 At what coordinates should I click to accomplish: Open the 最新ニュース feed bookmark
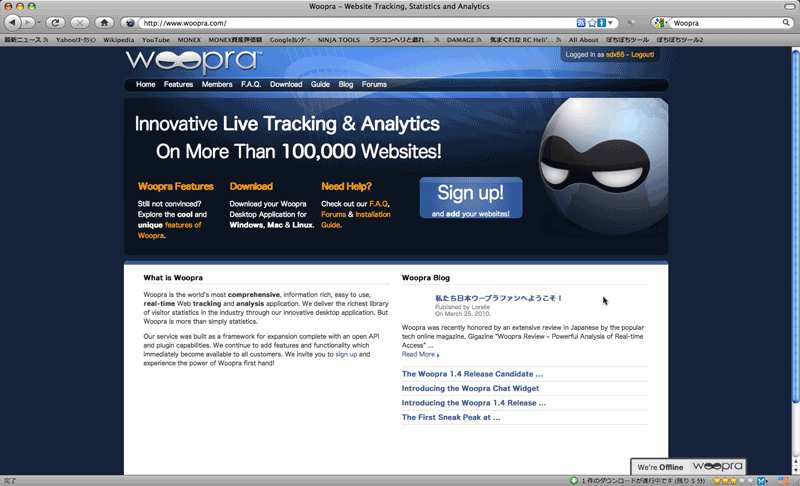[26, 40]
